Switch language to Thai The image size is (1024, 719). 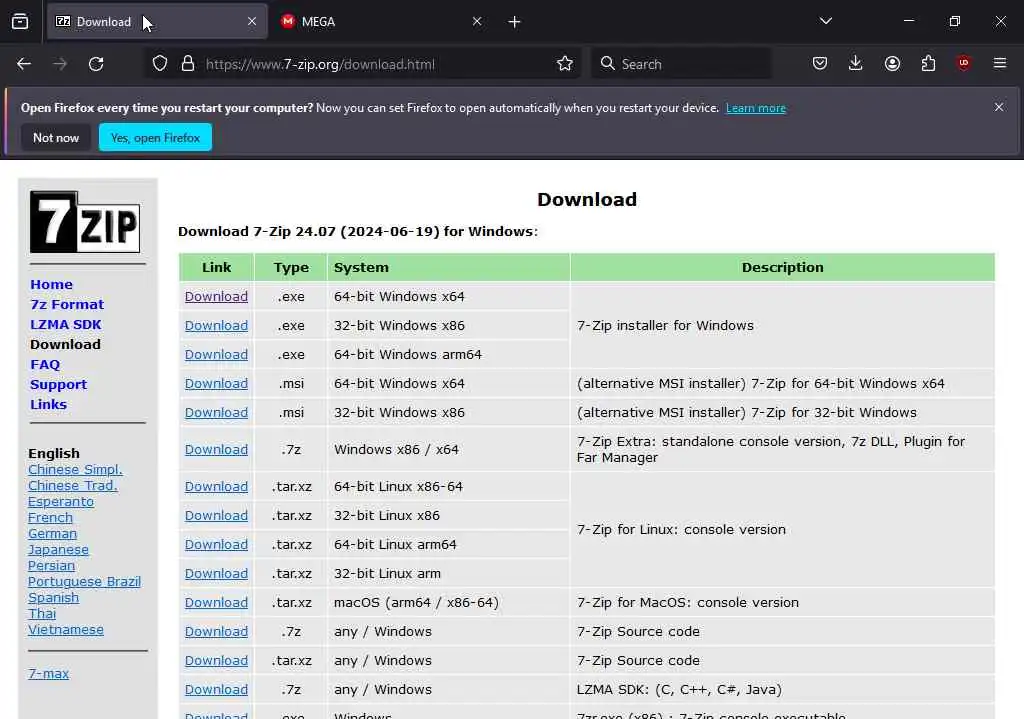42,614
